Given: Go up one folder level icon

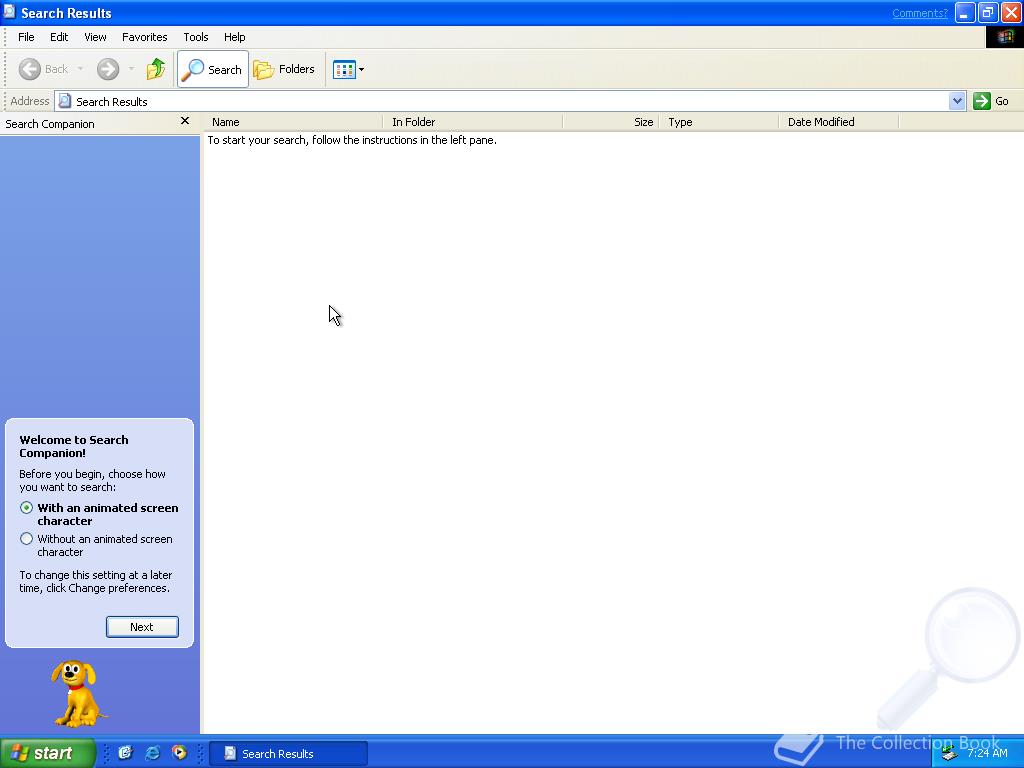Looking at the screenshot, I should (x=155, y=69).
